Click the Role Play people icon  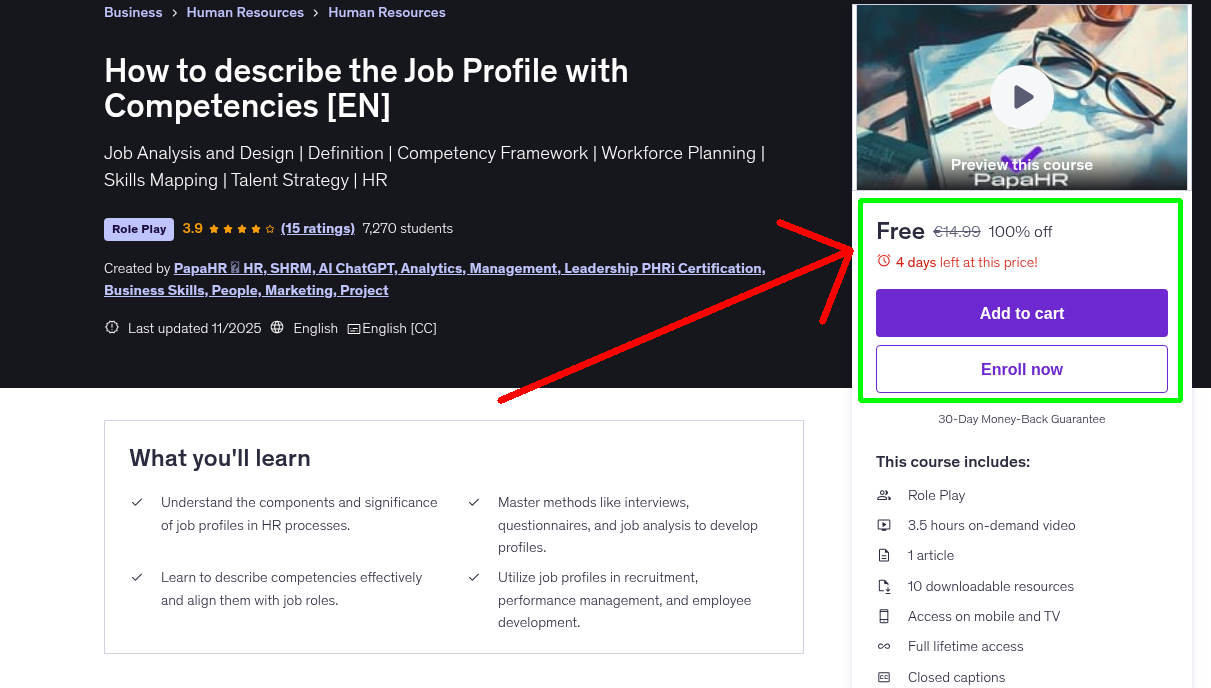coord(884,495)
